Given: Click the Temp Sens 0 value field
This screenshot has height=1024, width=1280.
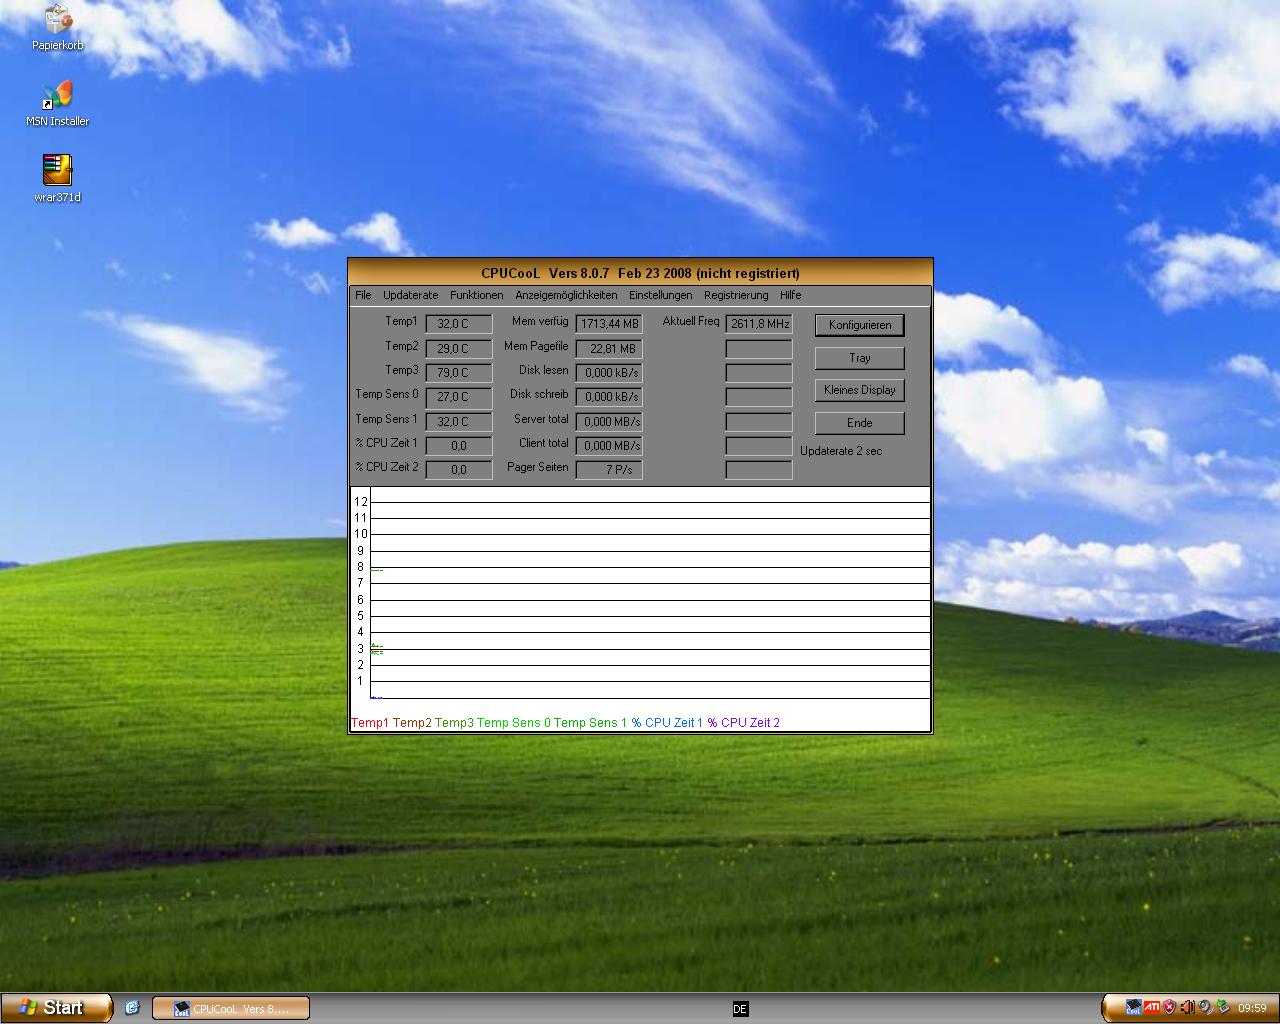Looking at the screenshot, I should [x=459, y=397].
